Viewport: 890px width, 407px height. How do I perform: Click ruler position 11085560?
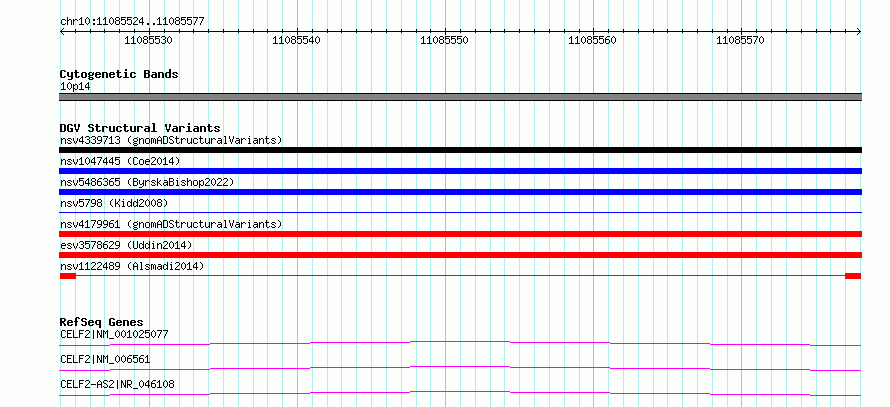(x=593, y=40)
